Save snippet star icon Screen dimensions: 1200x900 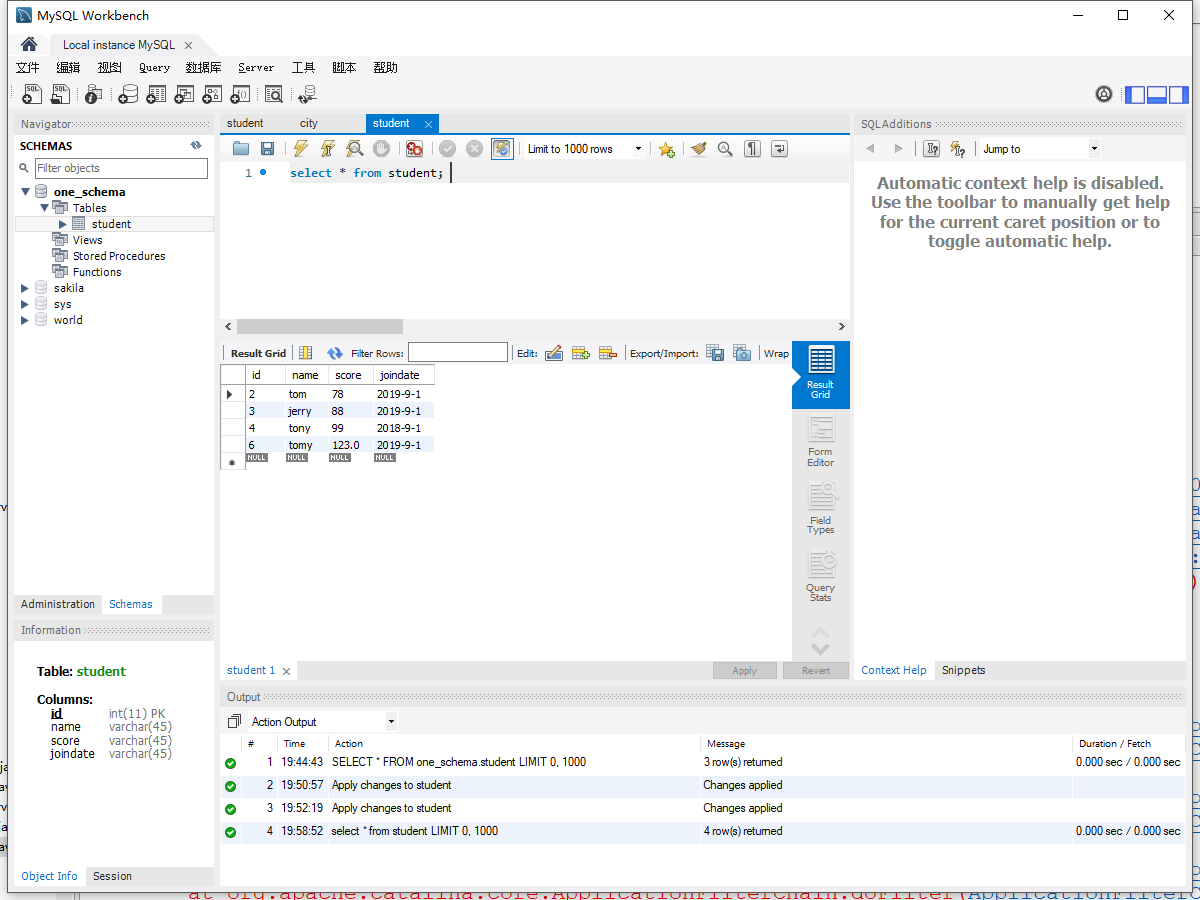(x=666, y=149)
